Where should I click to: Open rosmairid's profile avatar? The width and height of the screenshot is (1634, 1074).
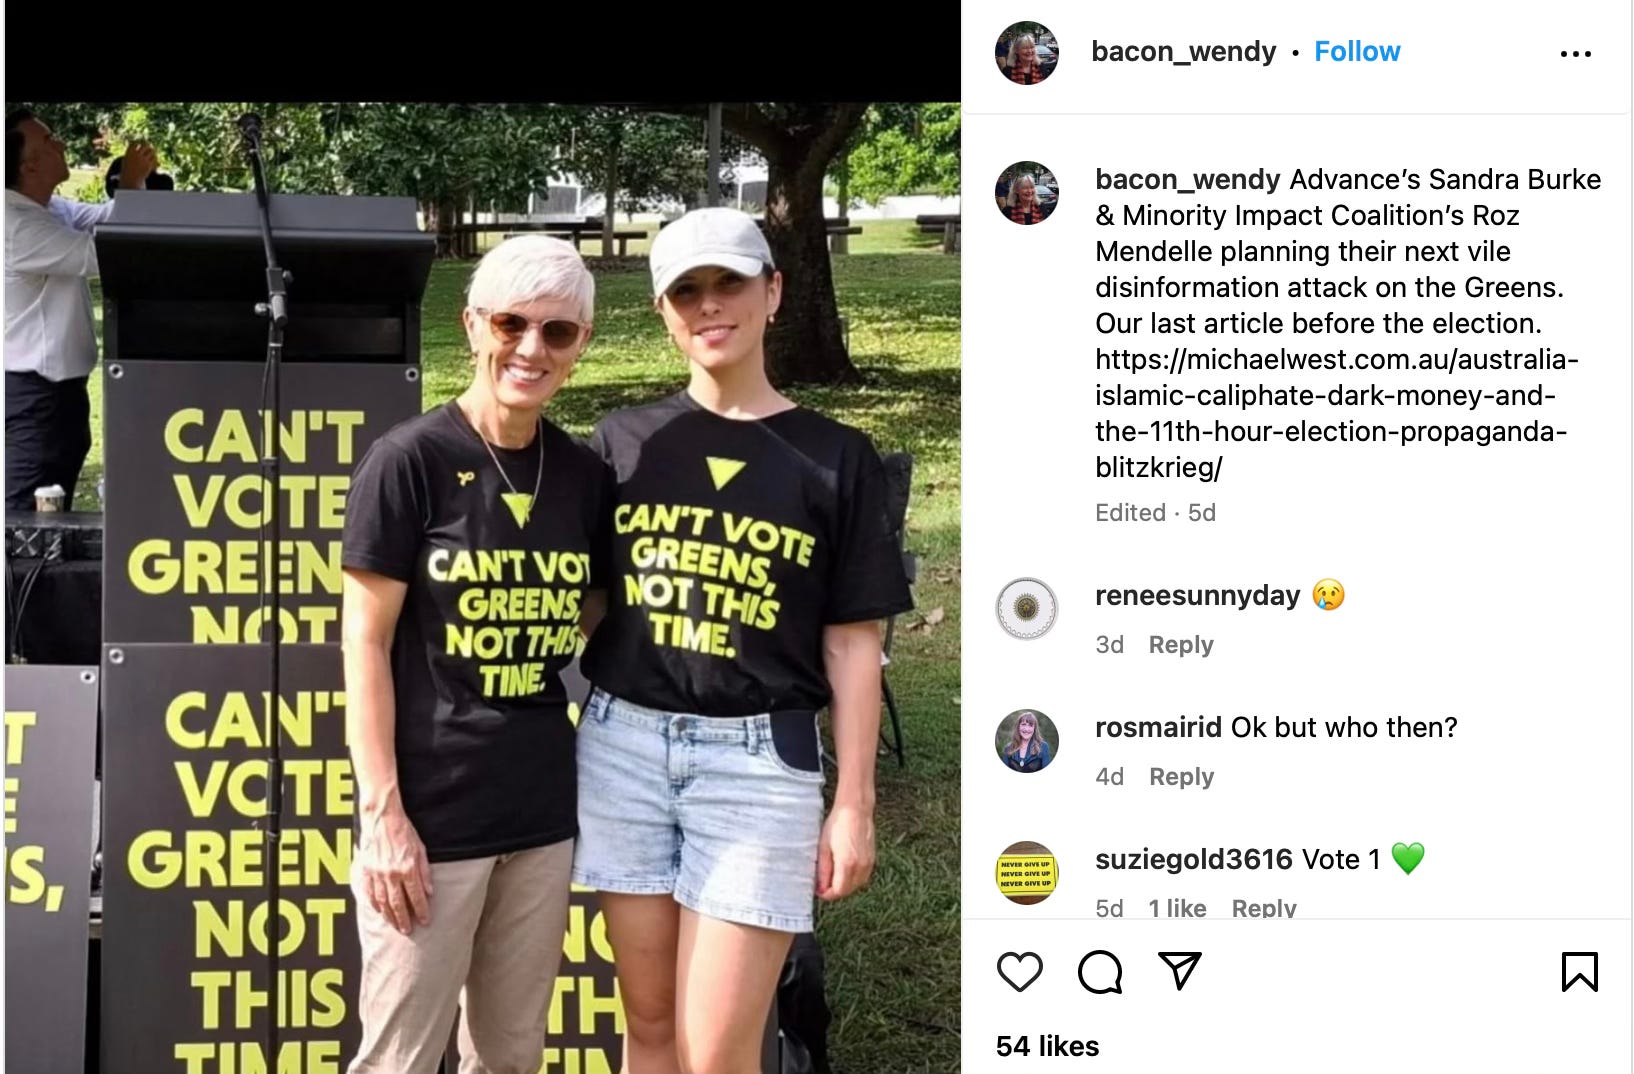(1027, 741)
